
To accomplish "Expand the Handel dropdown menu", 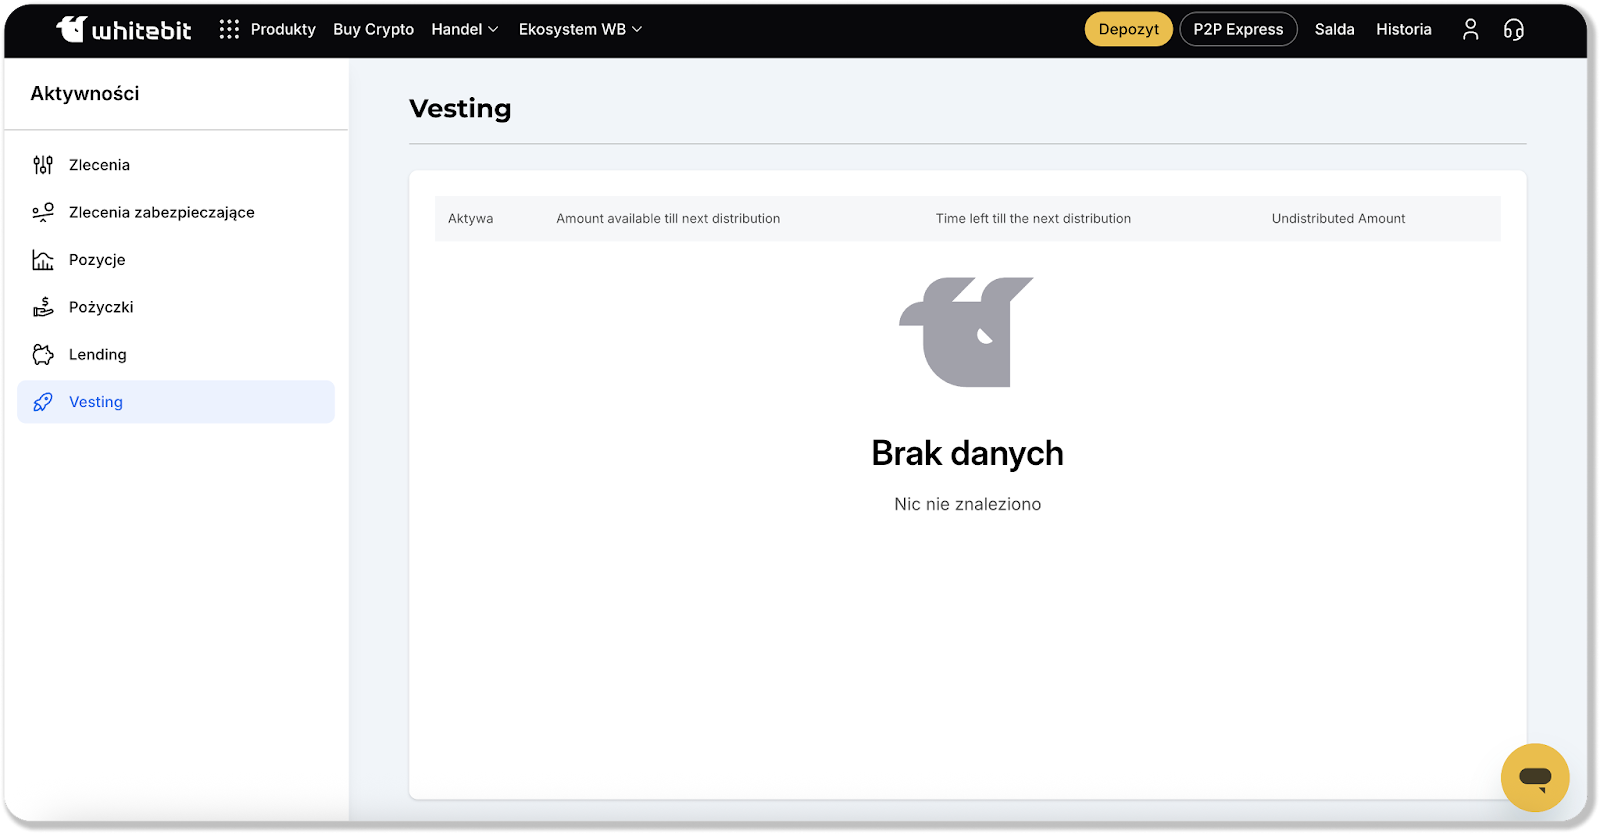I will [x=464, y=30].
